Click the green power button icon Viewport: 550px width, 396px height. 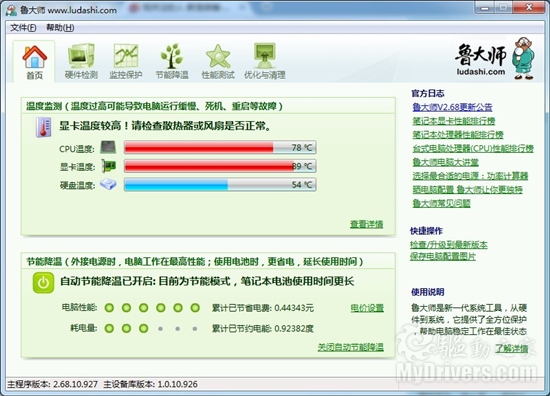tap(43, 283)
